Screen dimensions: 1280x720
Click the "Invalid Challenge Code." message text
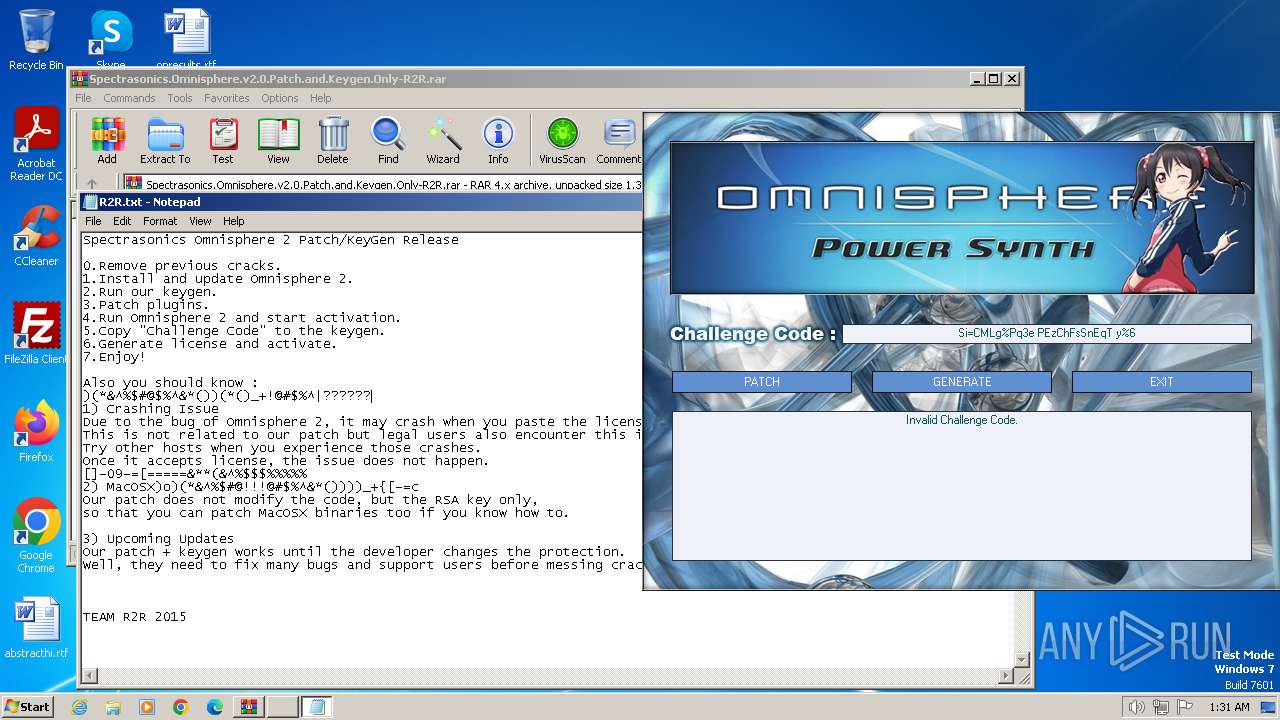(961, 420)
